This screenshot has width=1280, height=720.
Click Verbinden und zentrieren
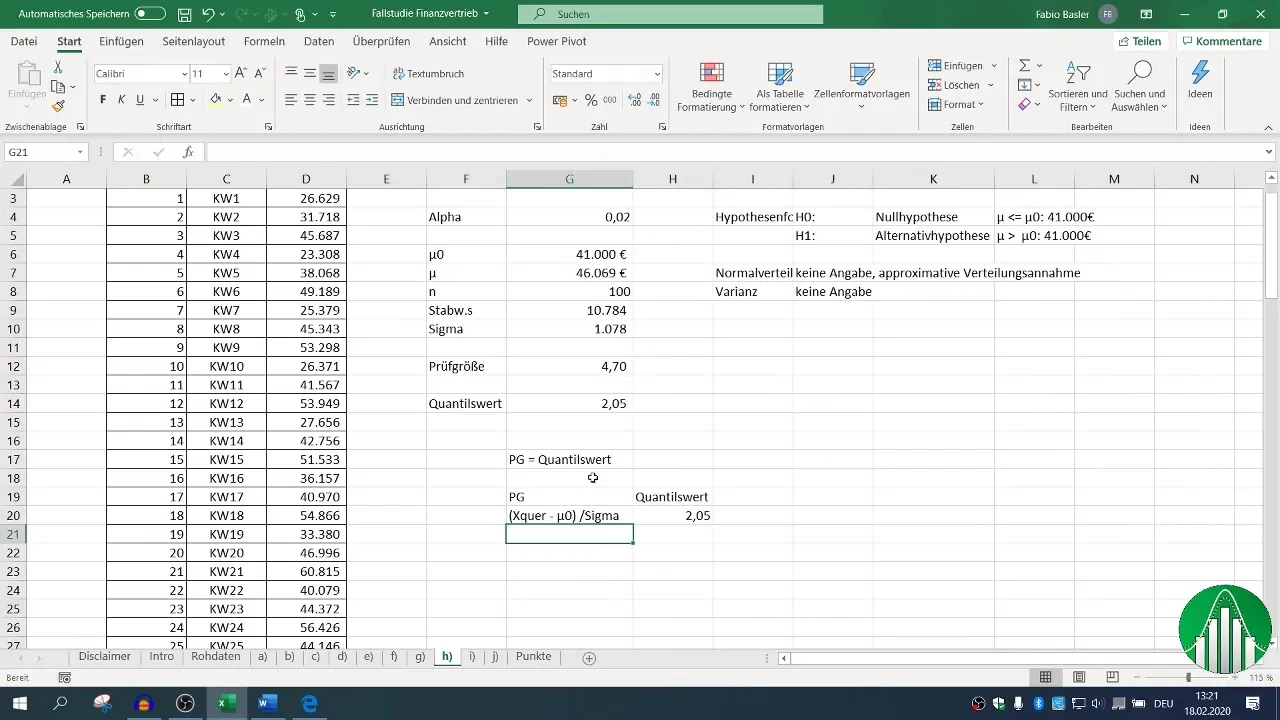pyautogui.click(x=455, y=100)
